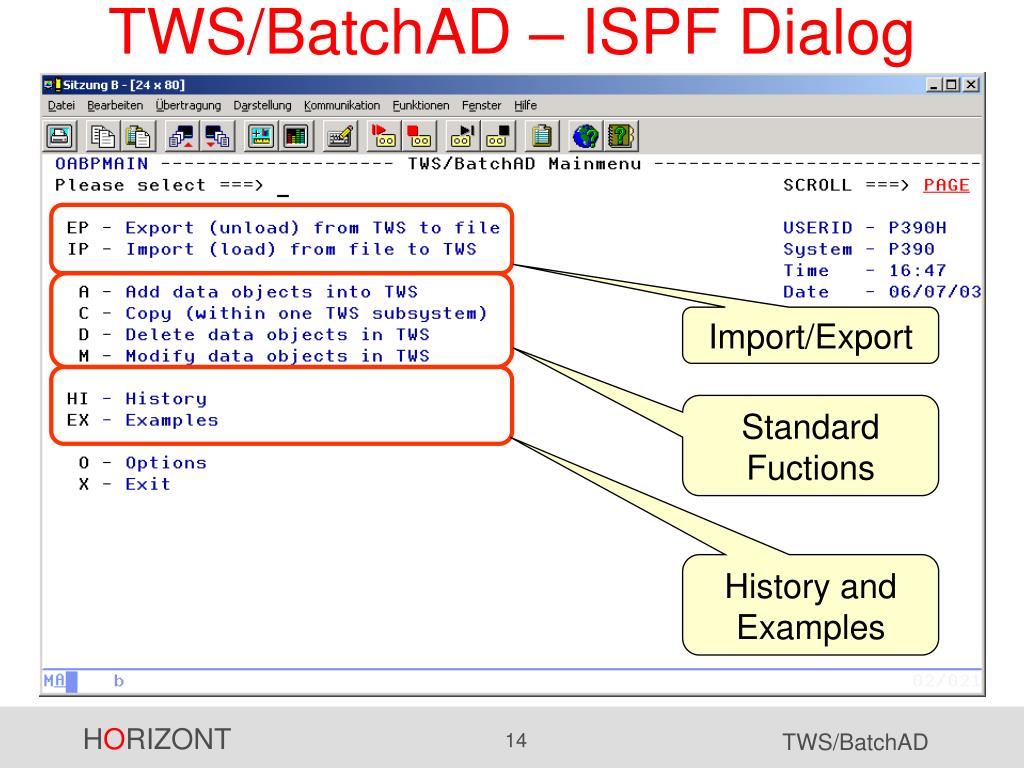The image size is (1024, 768).
Task: Open the Display Setup toolbar icon
Action: (261, 136)
